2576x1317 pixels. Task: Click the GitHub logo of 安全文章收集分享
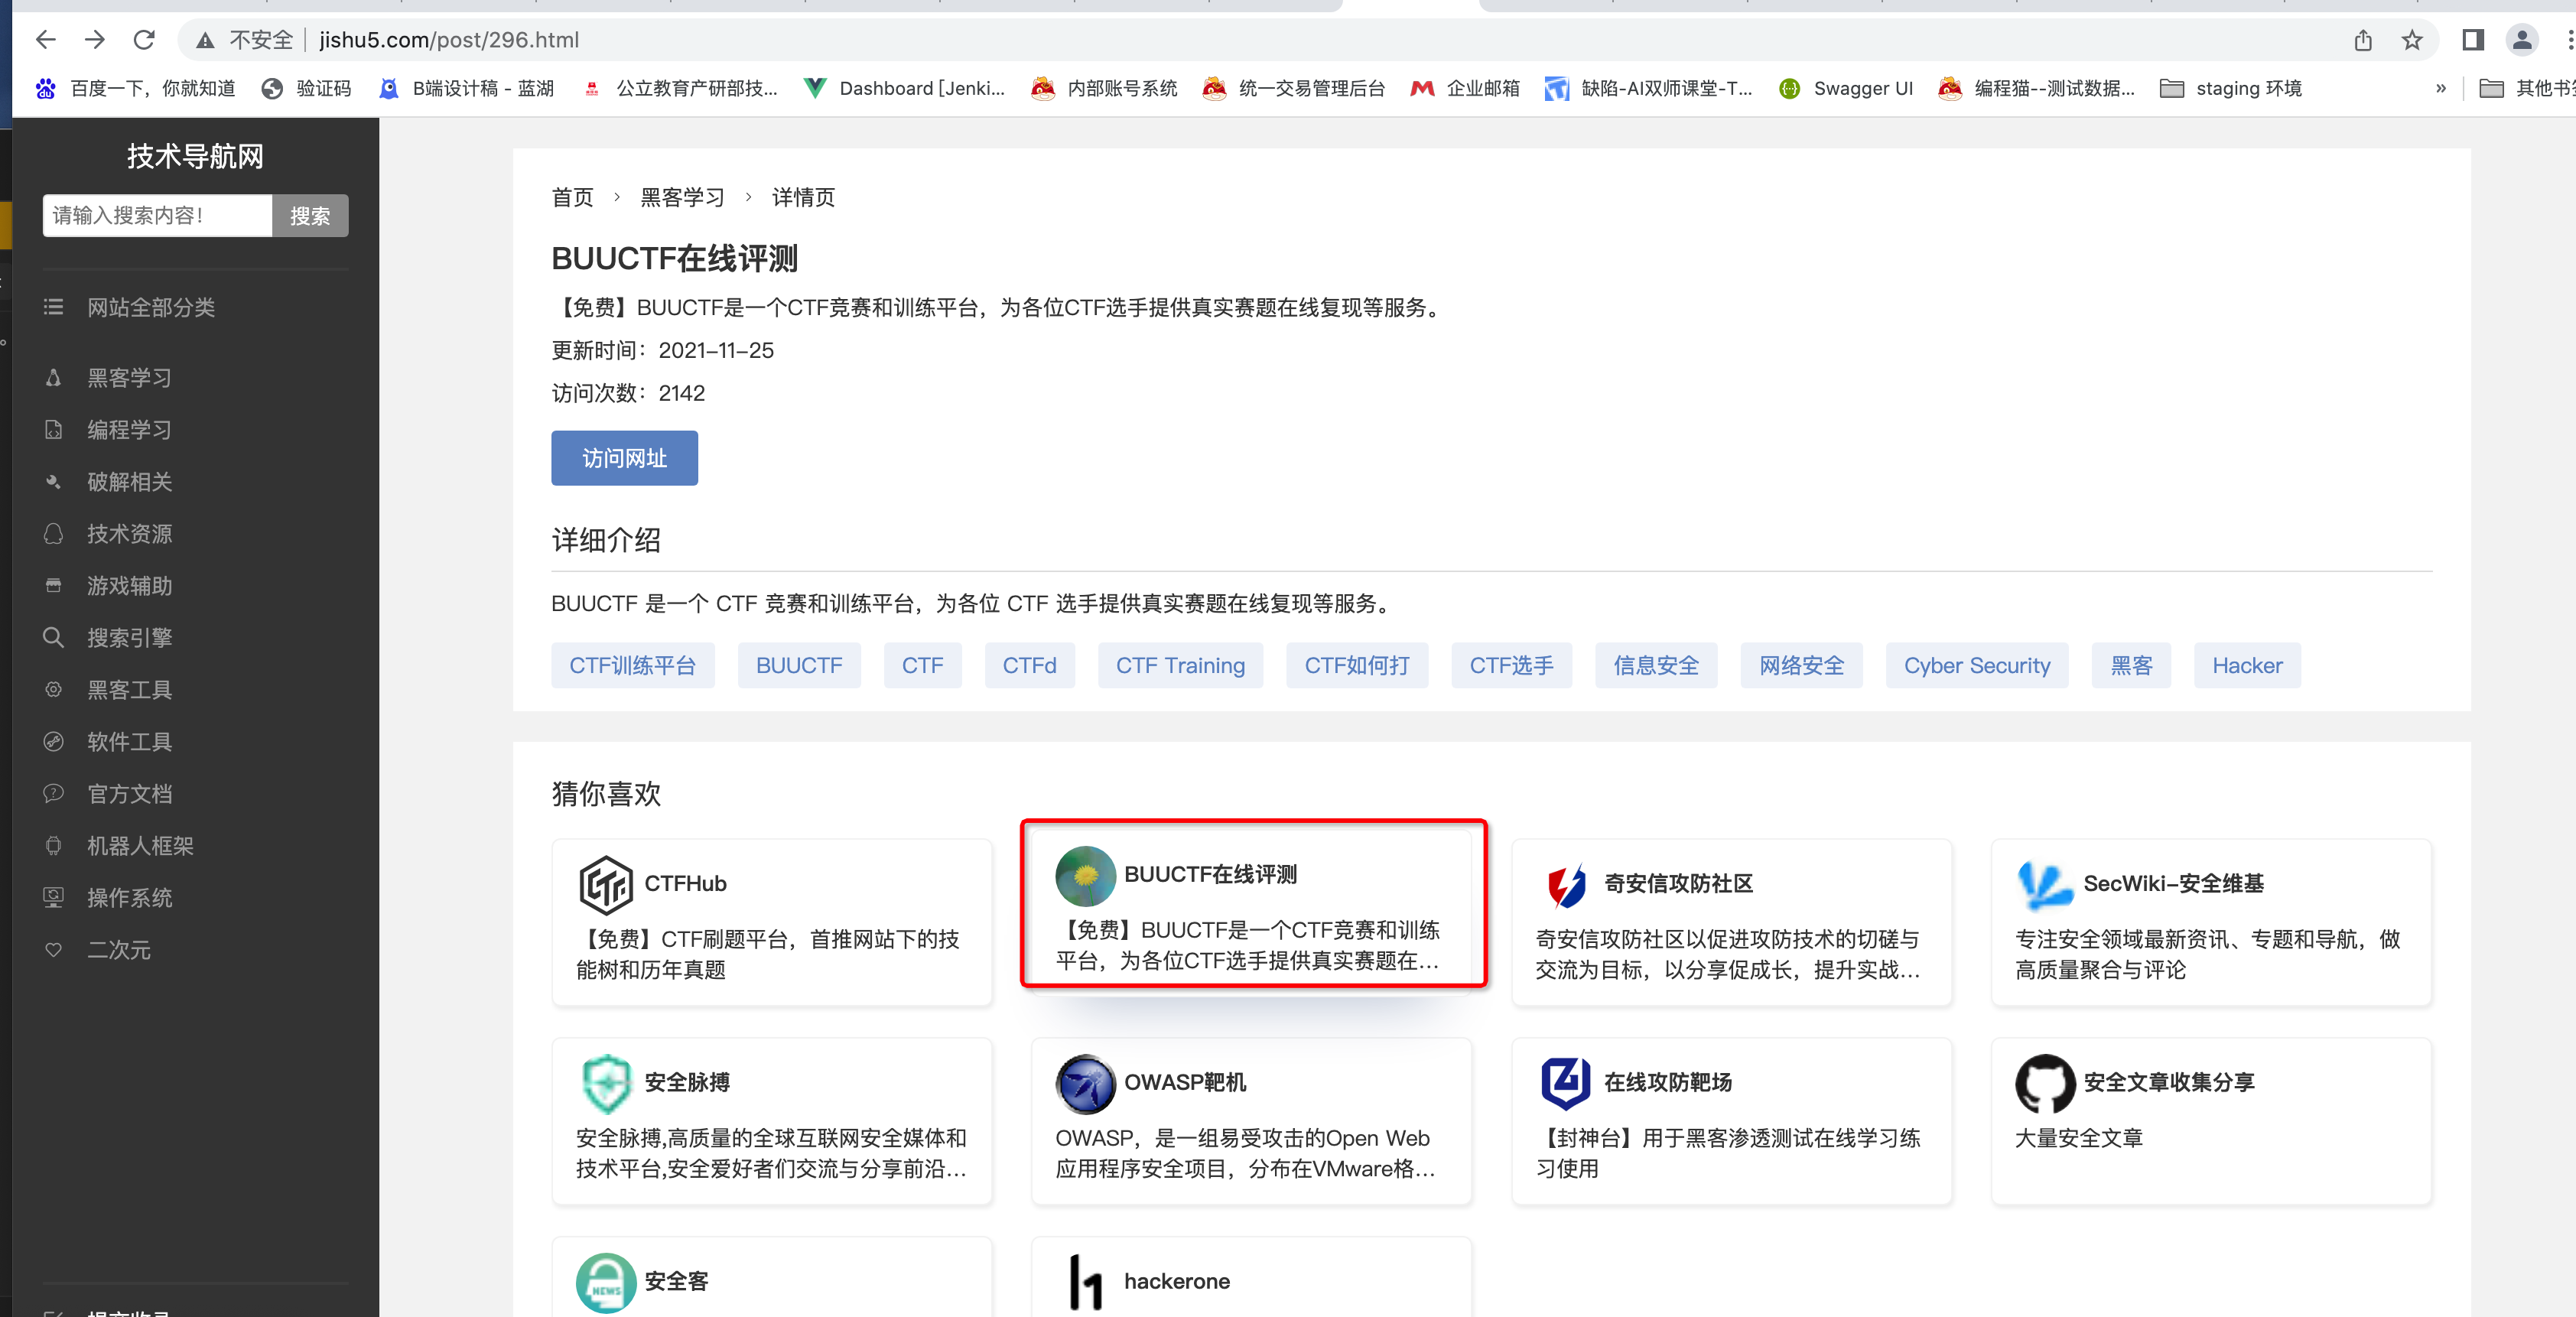tap(2045, 1083)
